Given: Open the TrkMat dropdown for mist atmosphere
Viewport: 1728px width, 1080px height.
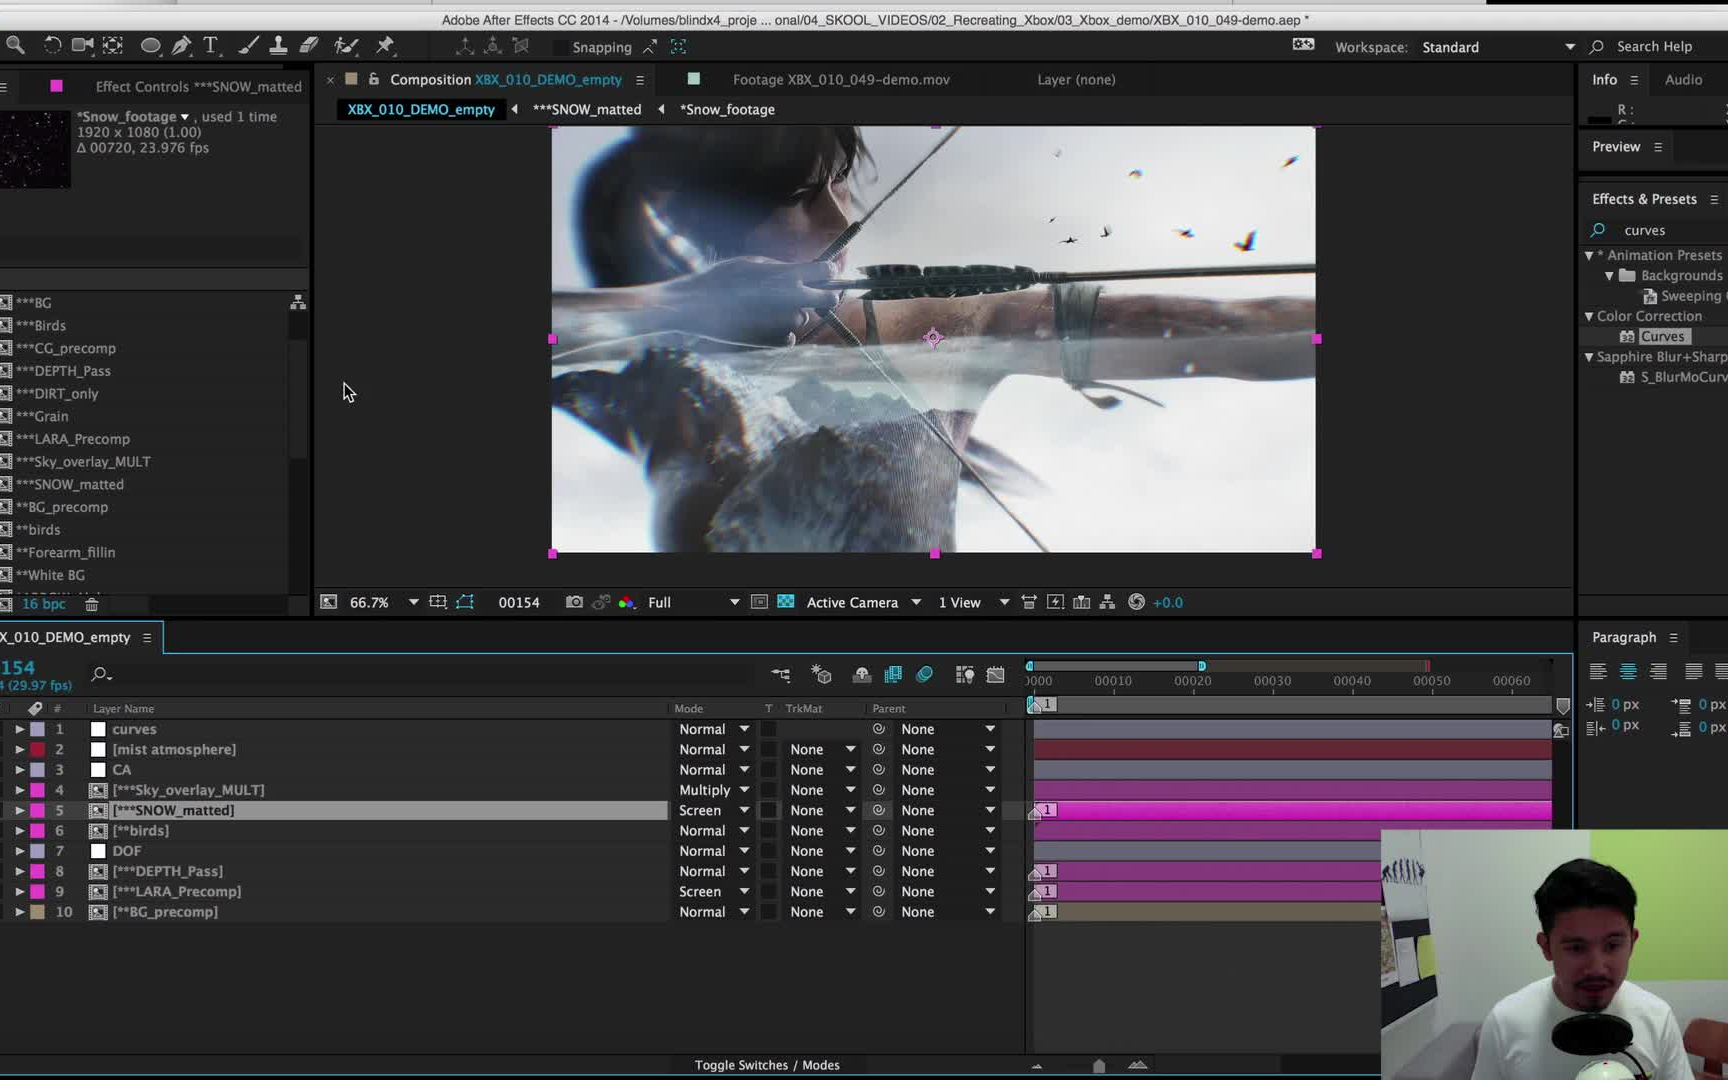Looking at the screenshot, I should (x=822, y=749).
